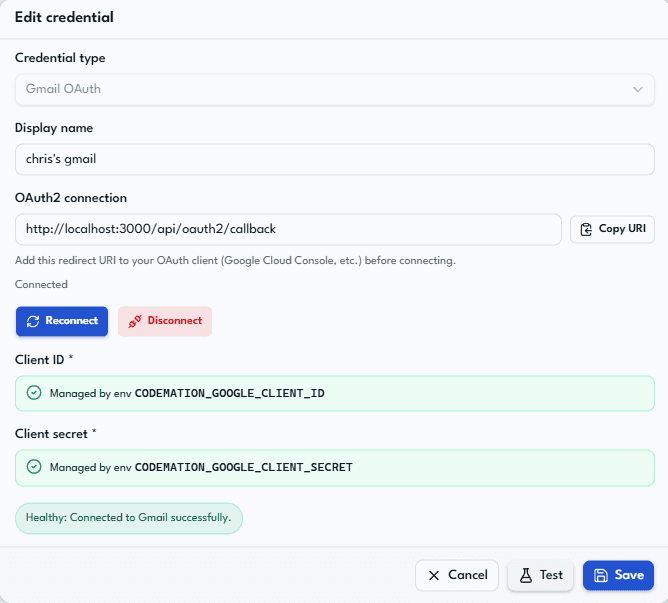
Task: Click the Edit credential title
Action: tap(64, 17)
